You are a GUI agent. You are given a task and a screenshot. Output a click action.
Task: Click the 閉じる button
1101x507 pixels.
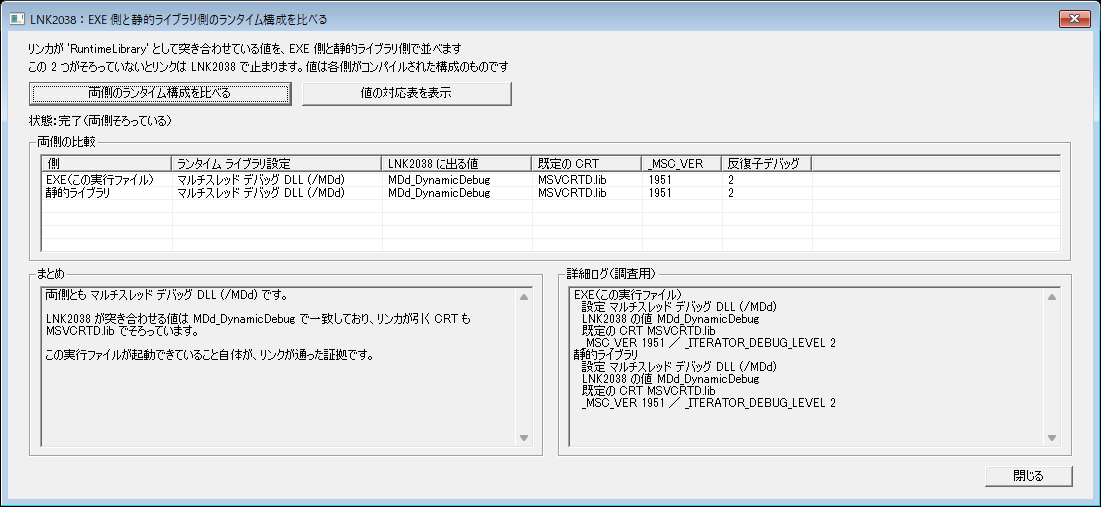click(1029, 475)
